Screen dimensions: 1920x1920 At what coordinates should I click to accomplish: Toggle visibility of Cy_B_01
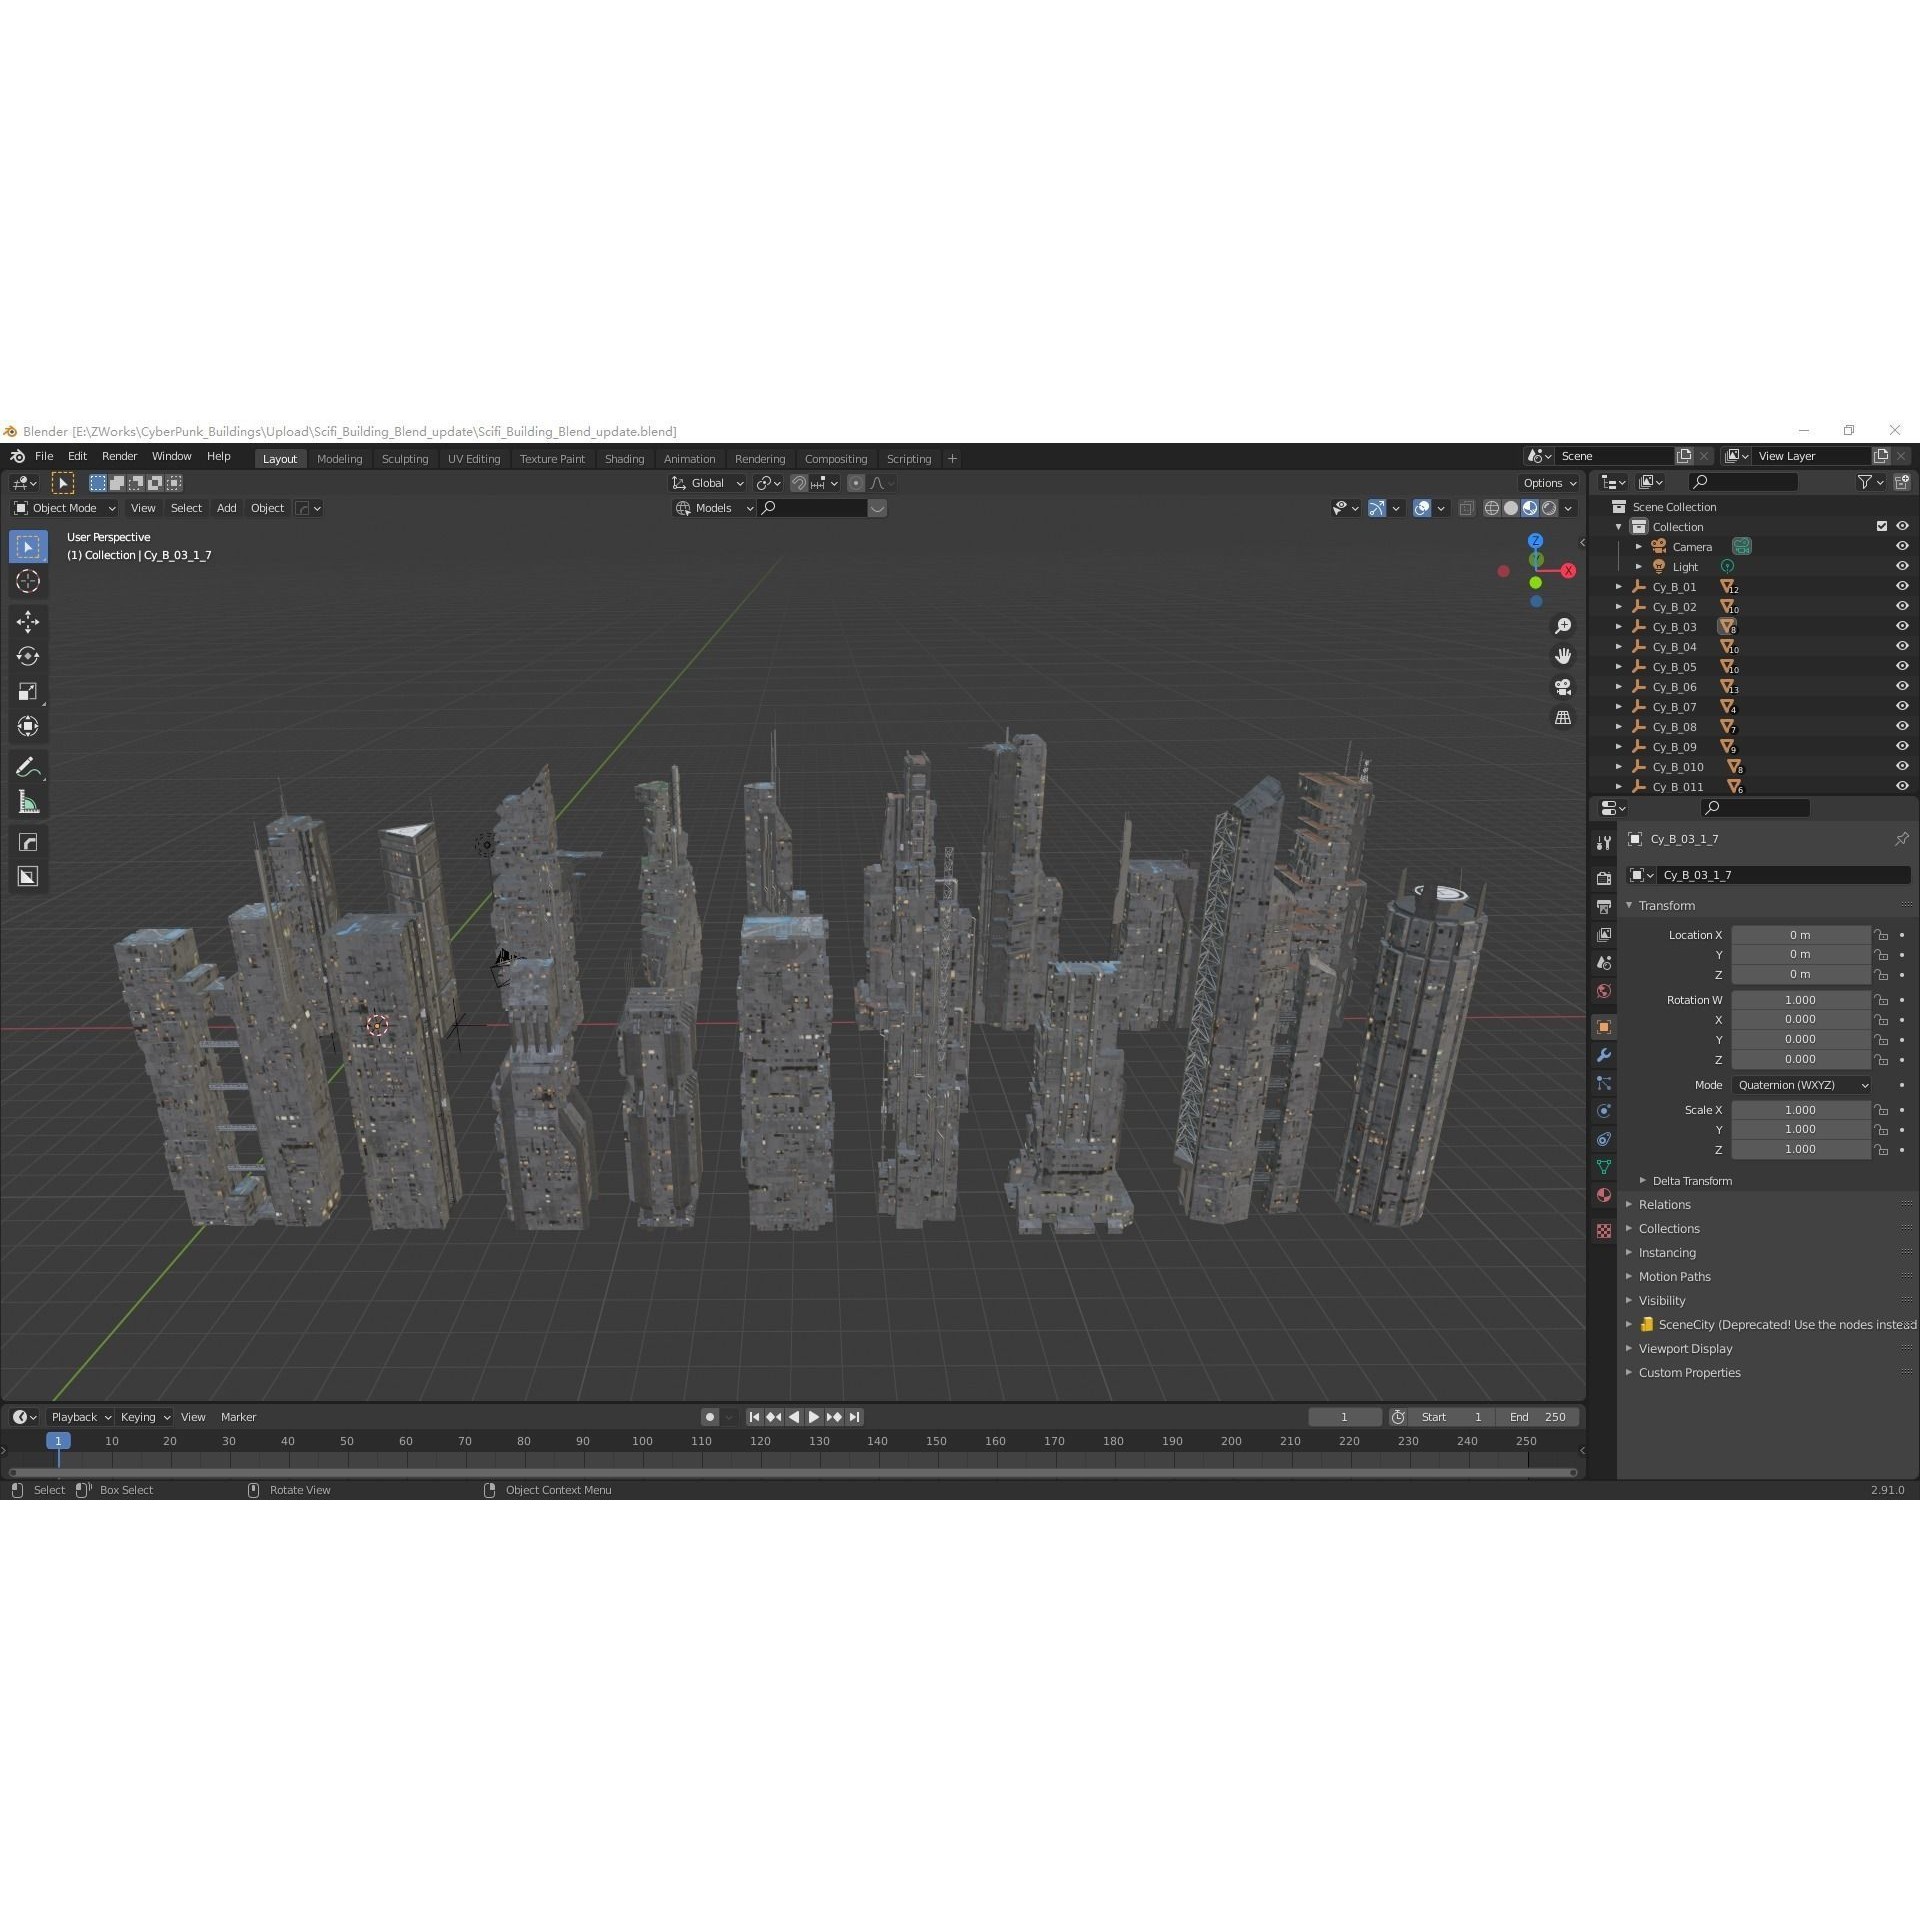coord(1902,586)
